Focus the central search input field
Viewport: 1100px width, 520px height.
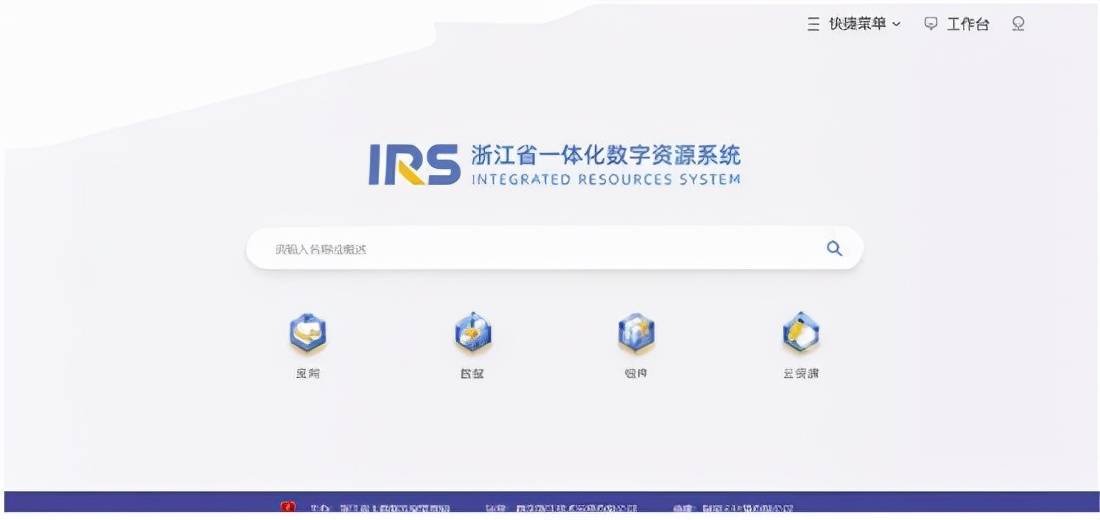point(554,248)
